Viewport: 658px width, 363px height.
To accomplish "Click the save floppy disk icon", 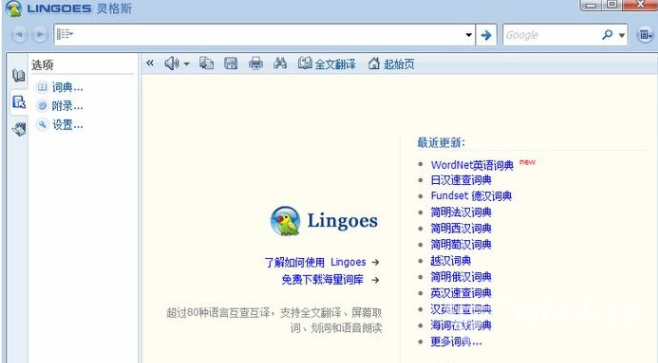I will [x=231, y=63].
